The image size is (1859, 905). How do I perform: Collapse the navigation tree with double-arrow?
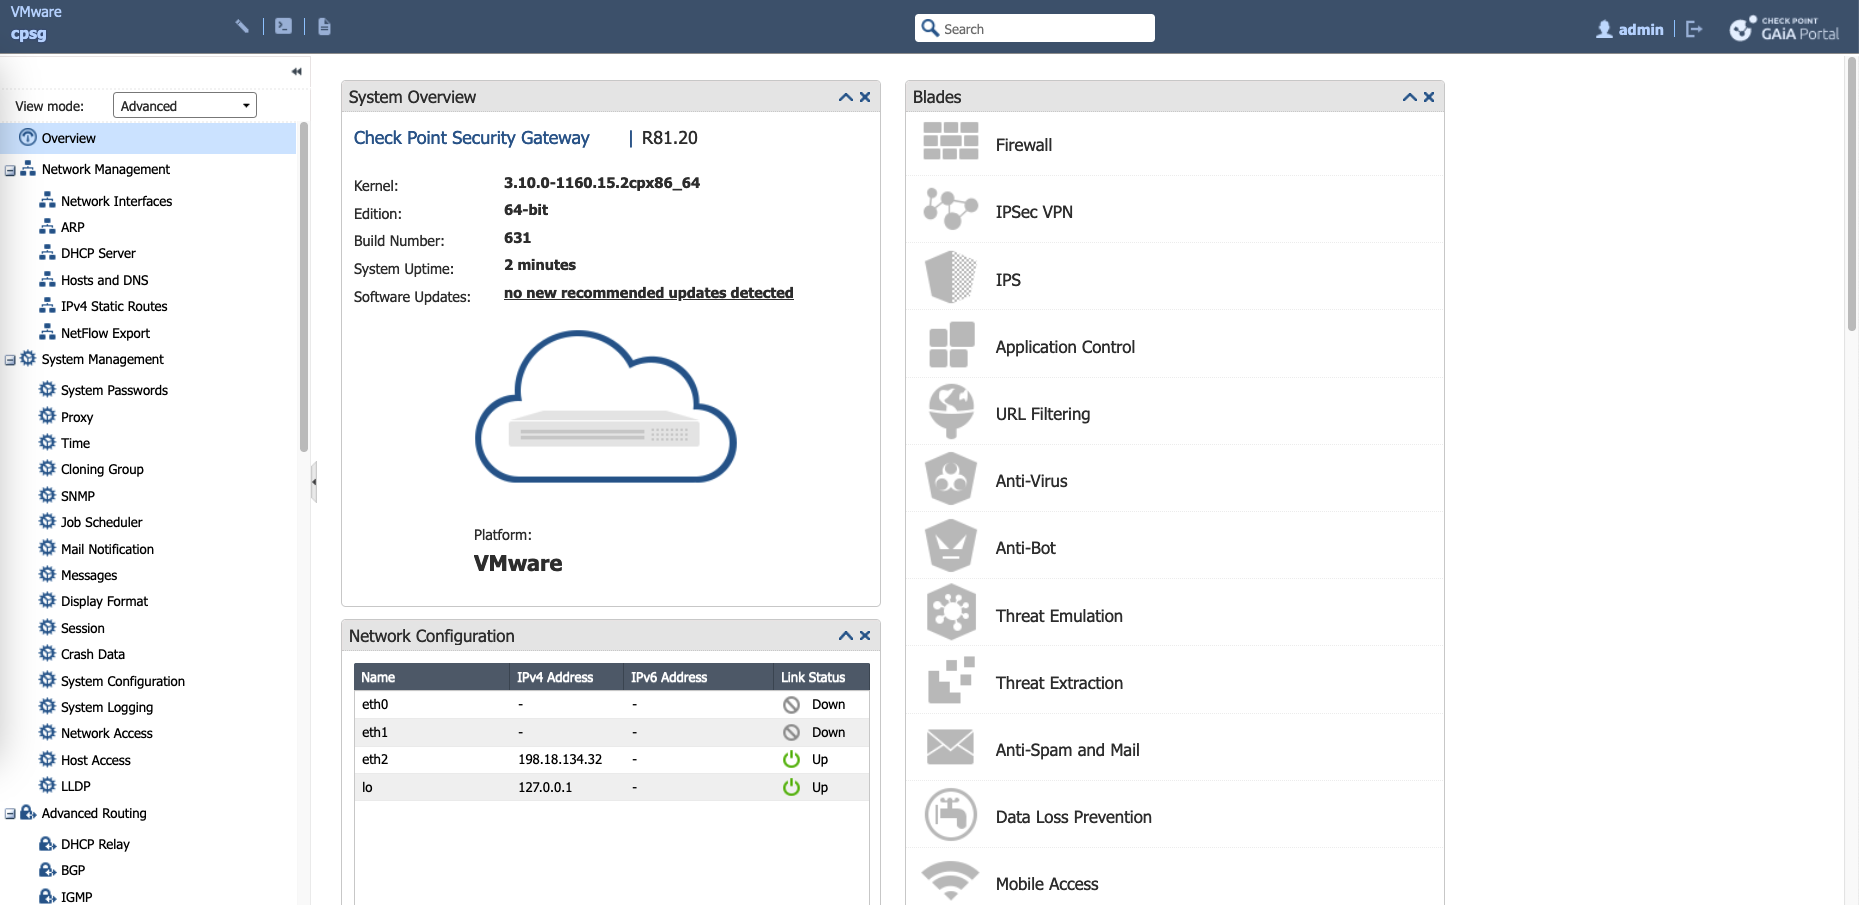pyautogui.click(x=296, y=72)
